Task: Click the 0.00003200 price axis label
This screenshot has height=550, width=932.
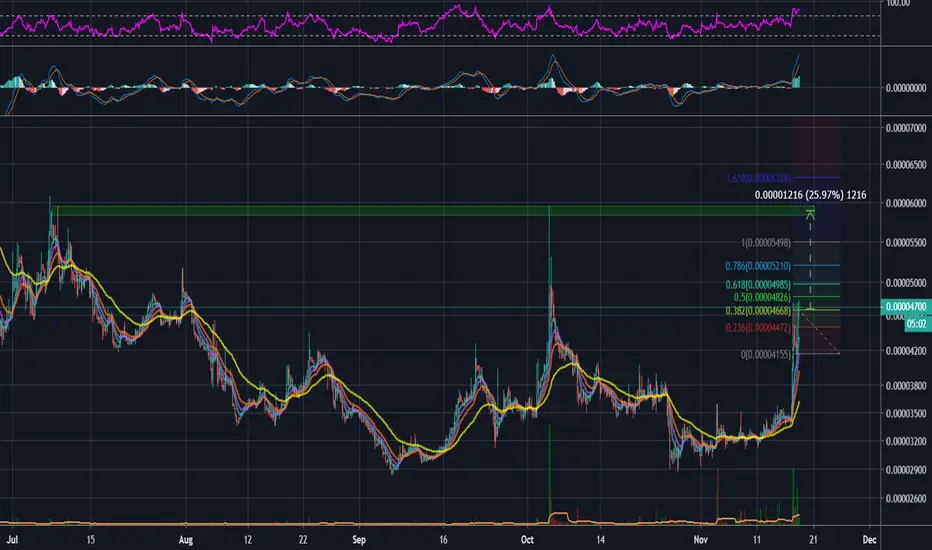Action: tap(906, 441)
